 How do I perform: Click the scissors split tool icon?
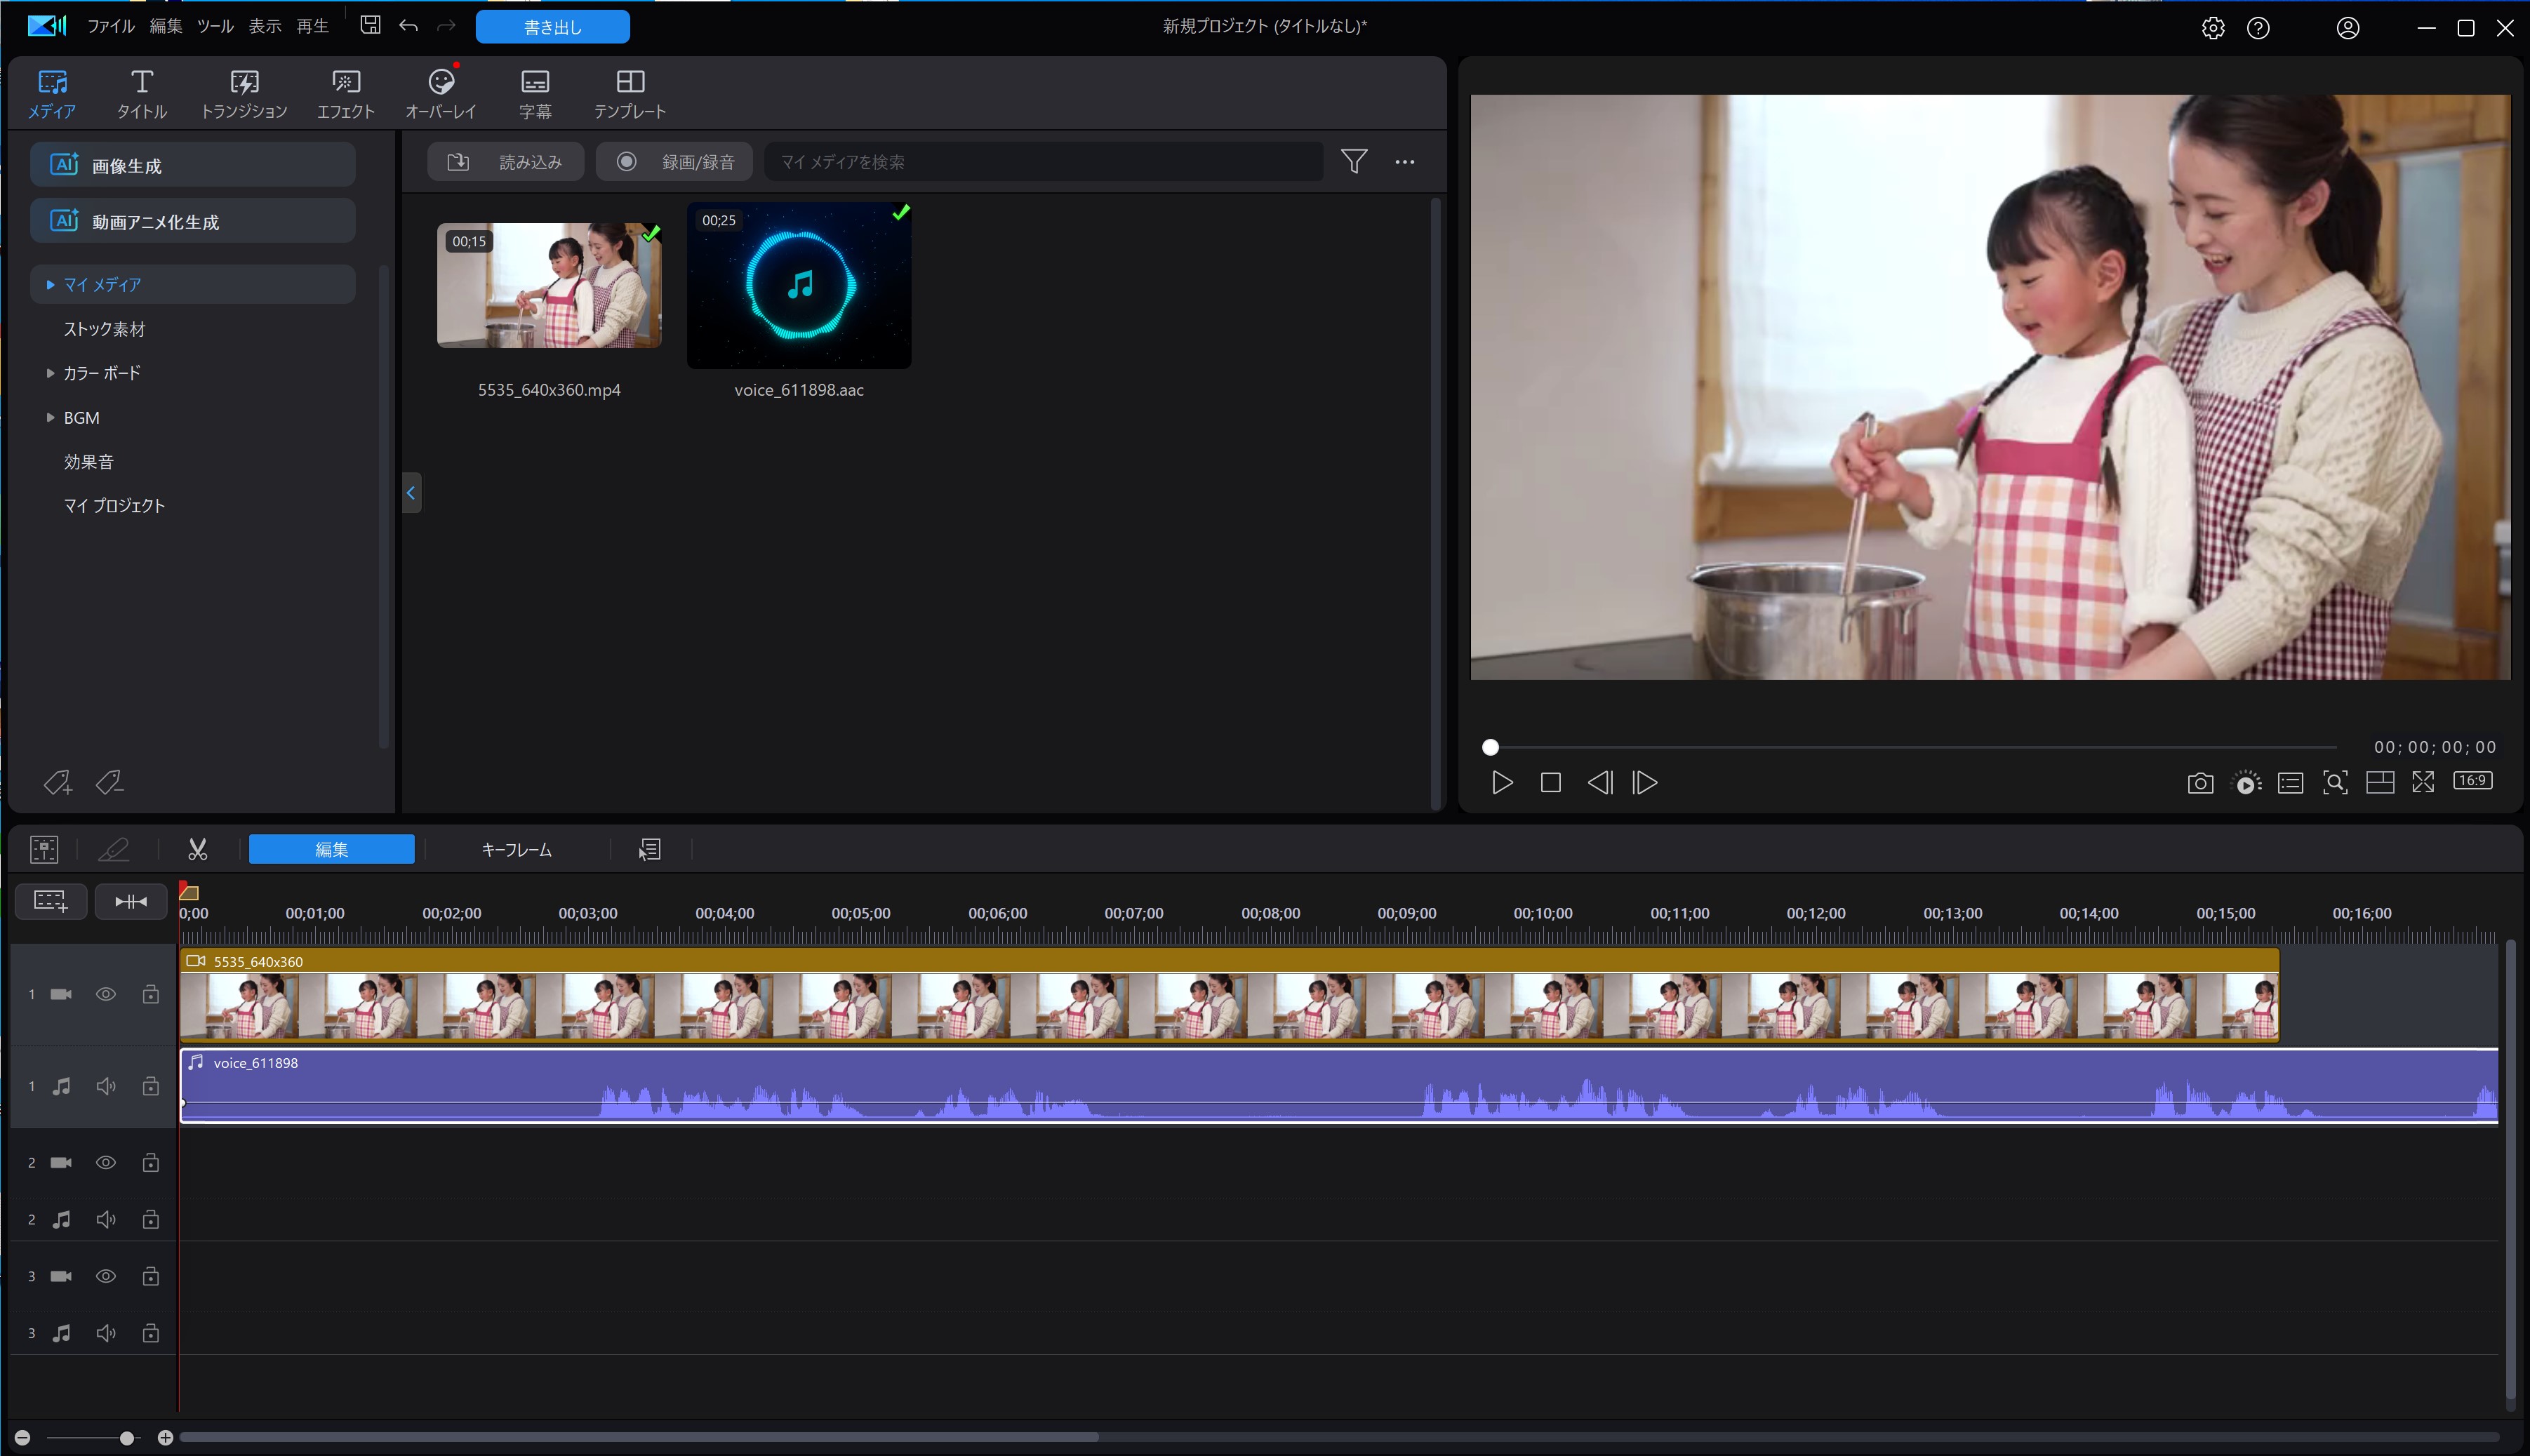click(197, 849)
